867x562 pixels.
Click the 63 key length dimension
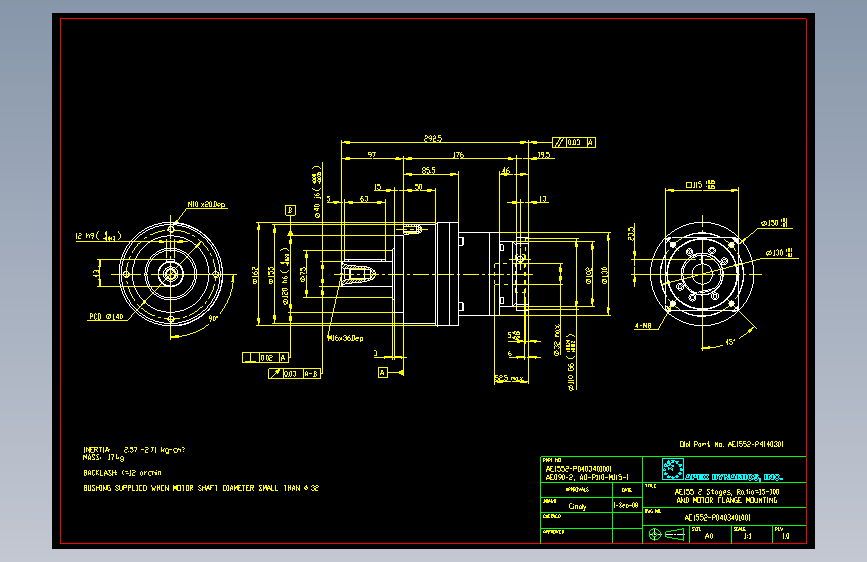pyautogui.click(x=364, y=199)
